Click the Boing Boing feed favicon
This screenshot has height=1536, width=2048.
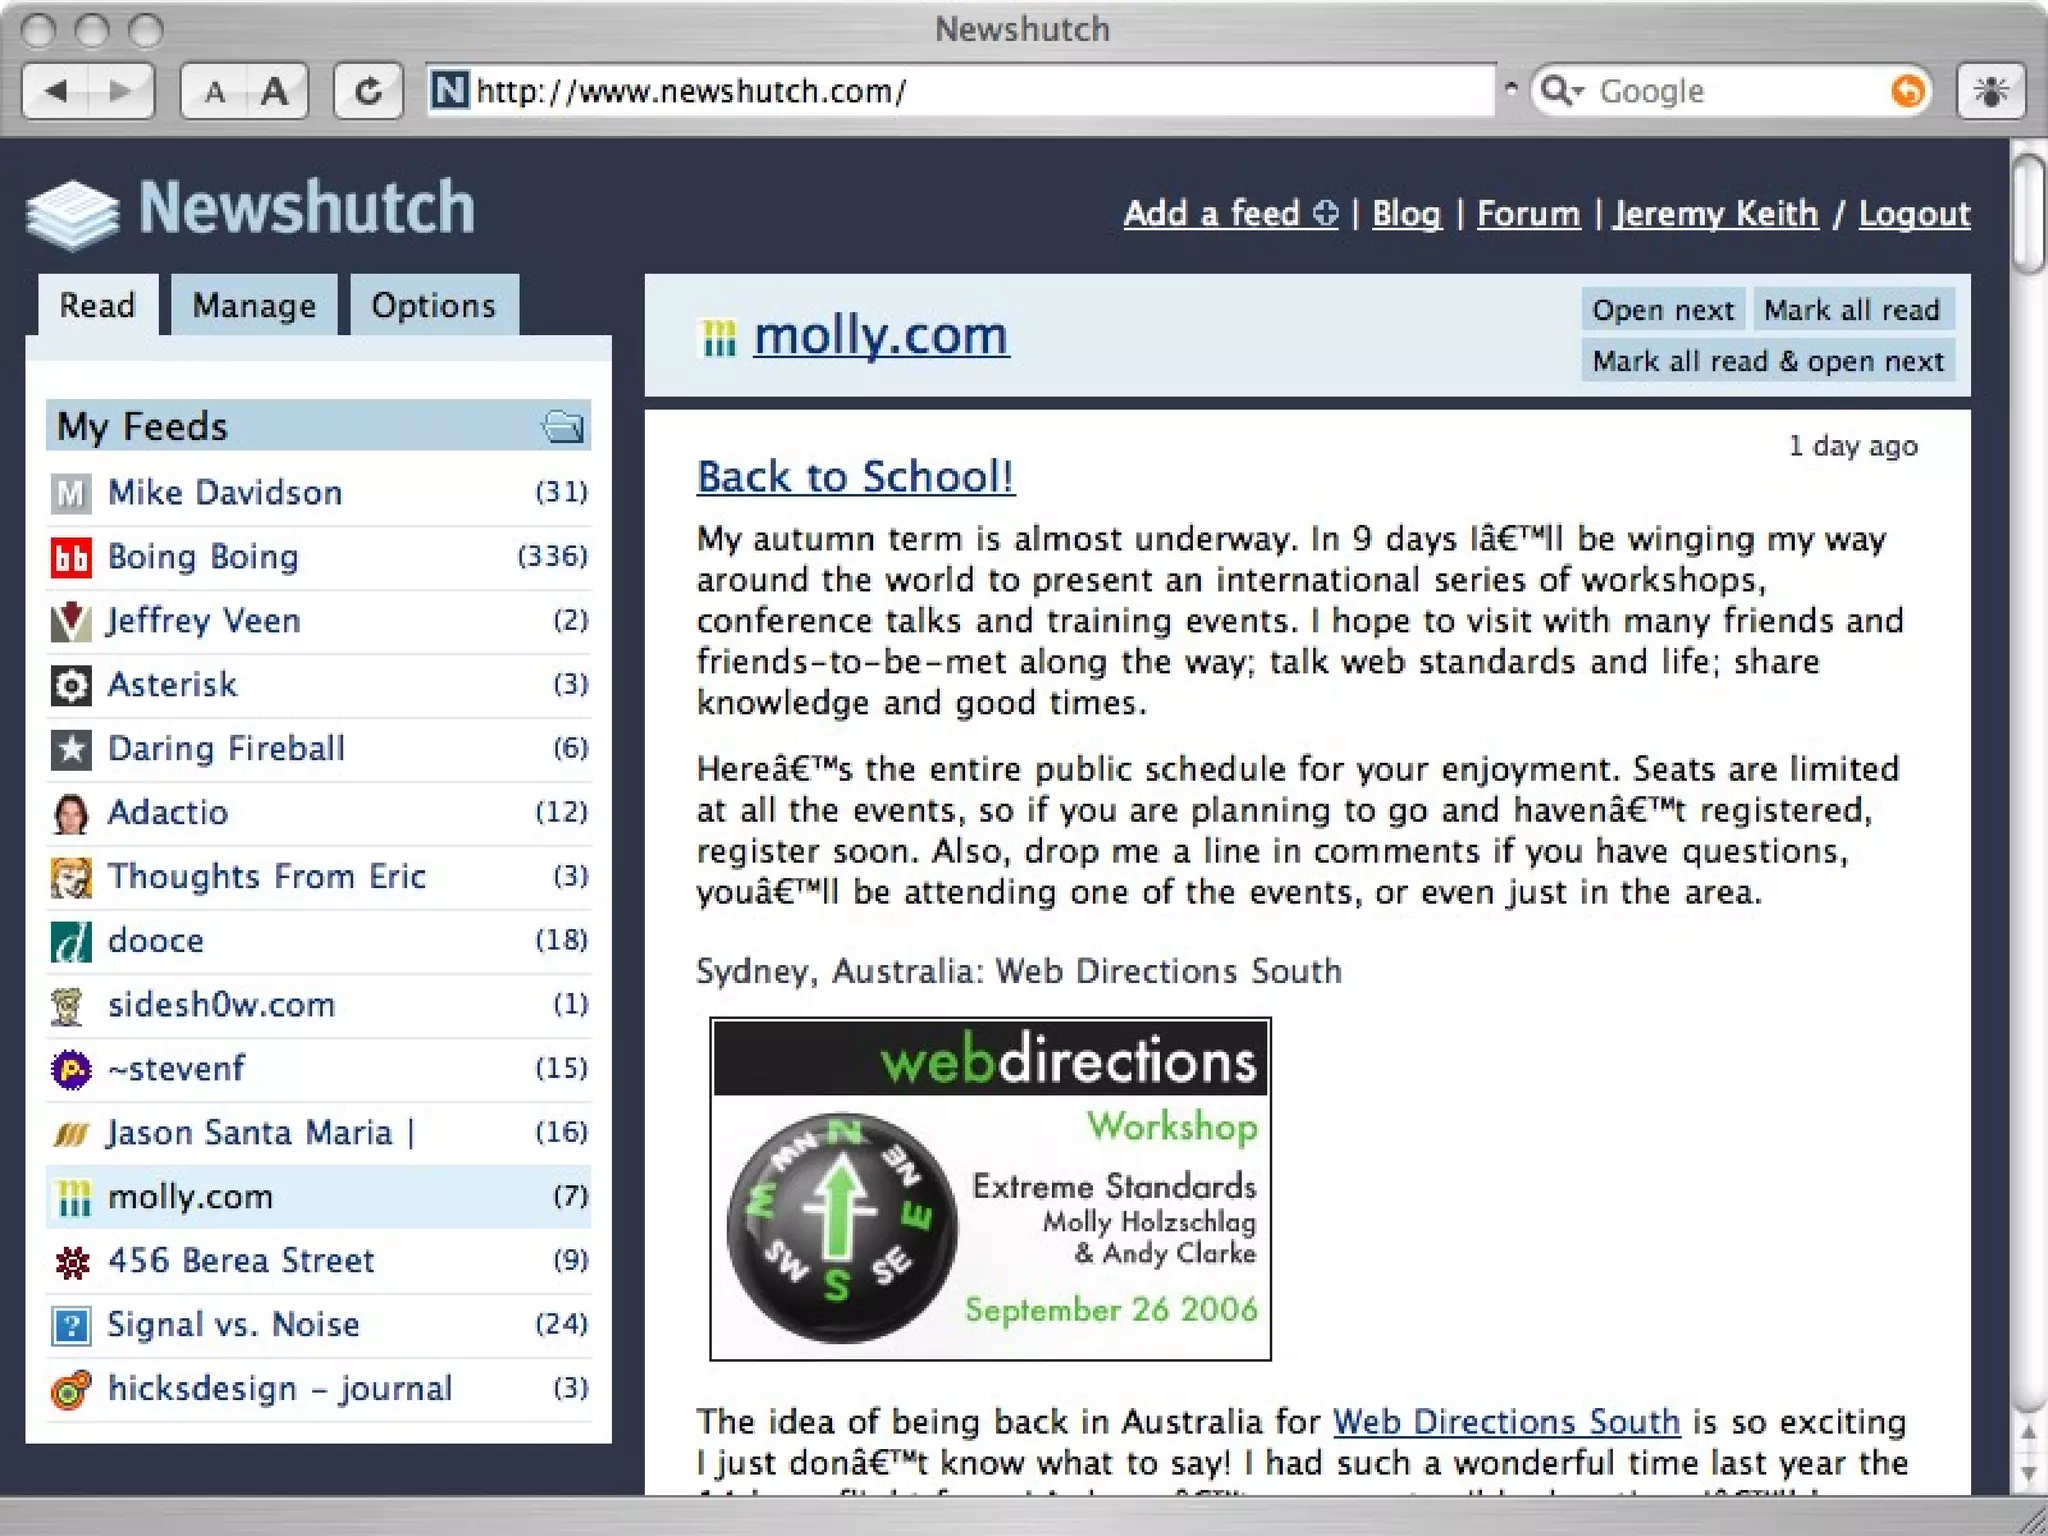coord(71,557)
